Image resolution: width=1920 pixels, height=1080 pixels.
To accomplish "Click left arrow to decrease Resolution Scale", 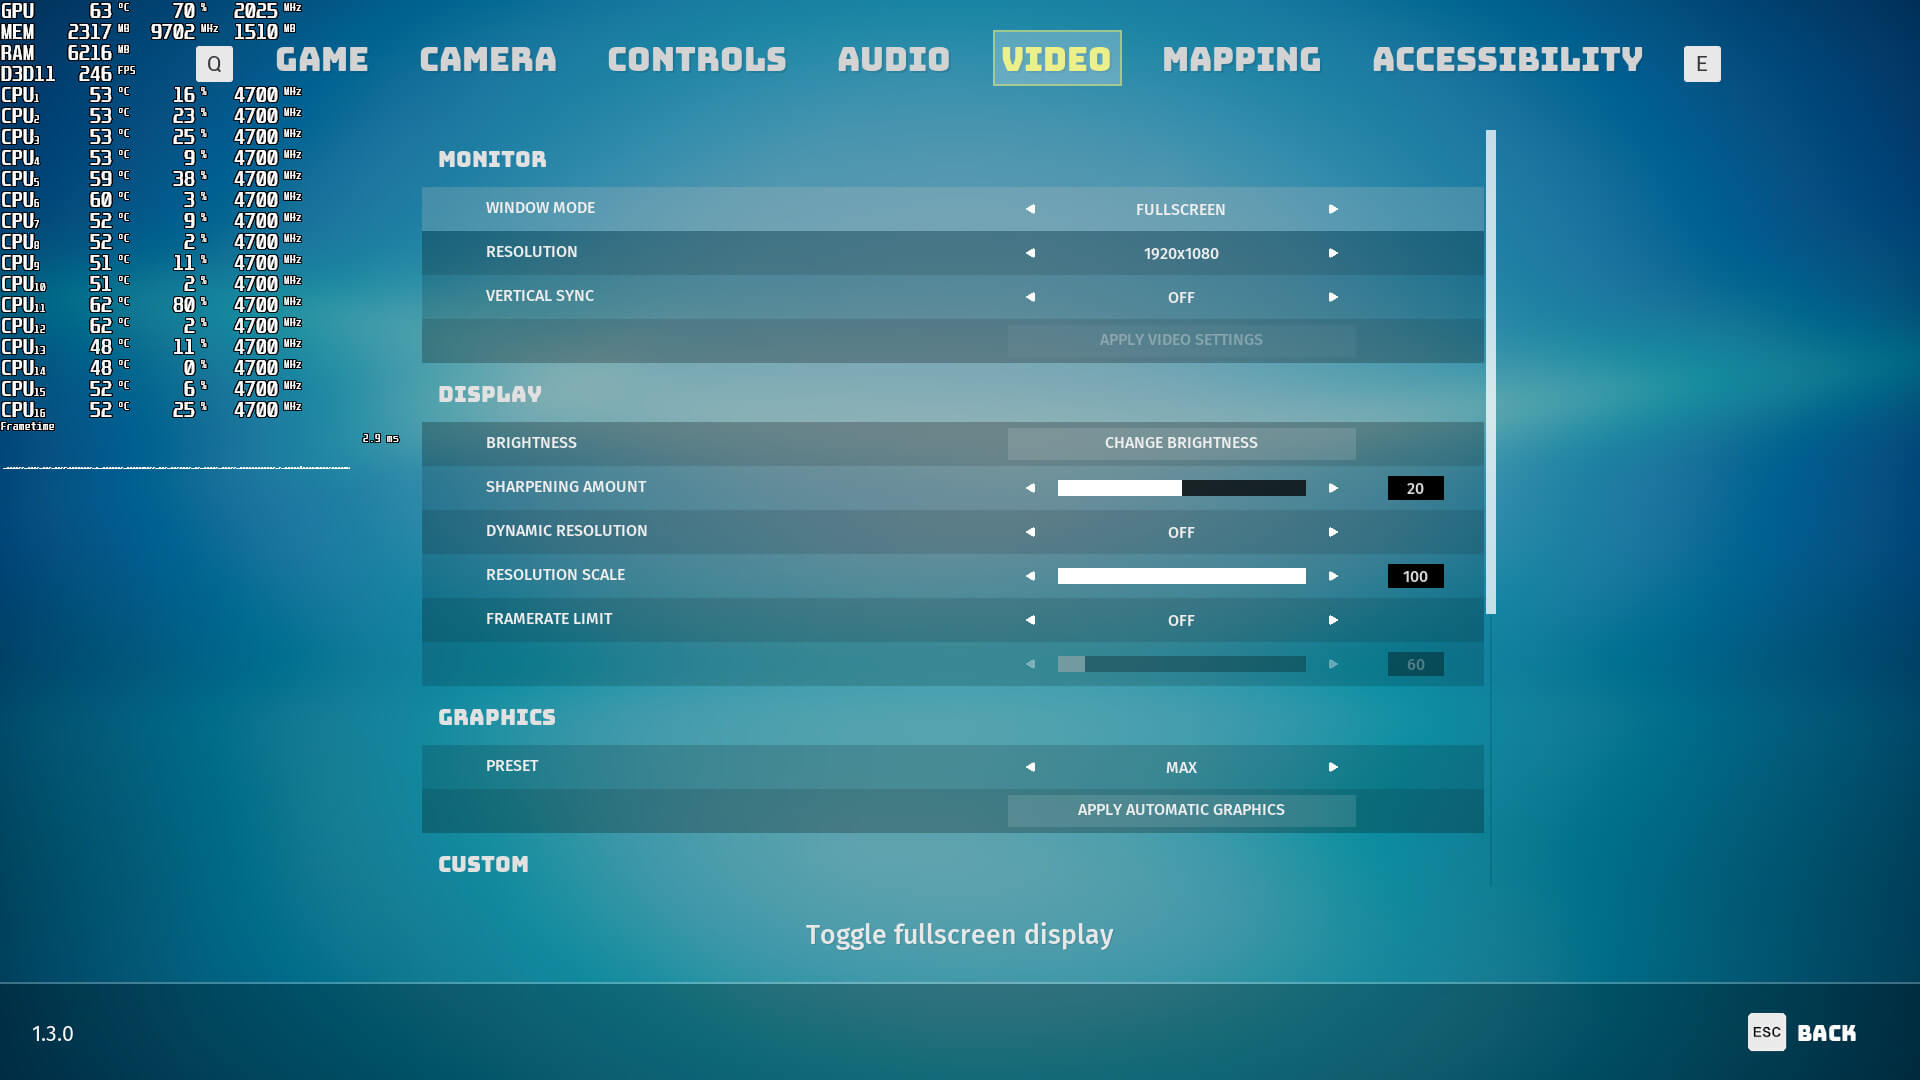I will pos(1030,576).
